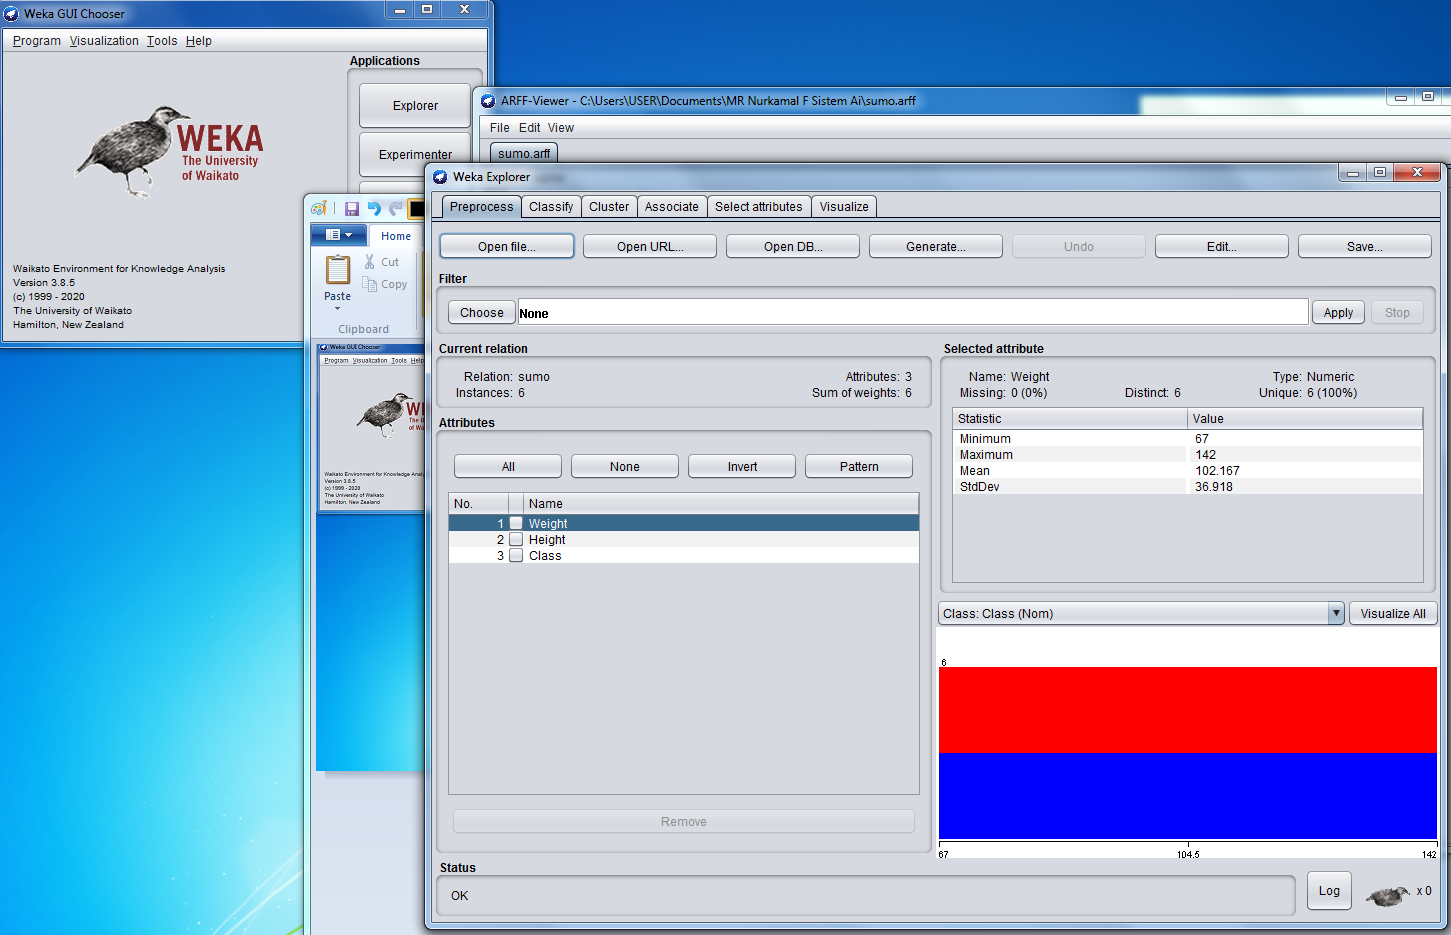
Task: Open the Paint file menu dropdown button
Action: tap(339, 235)
